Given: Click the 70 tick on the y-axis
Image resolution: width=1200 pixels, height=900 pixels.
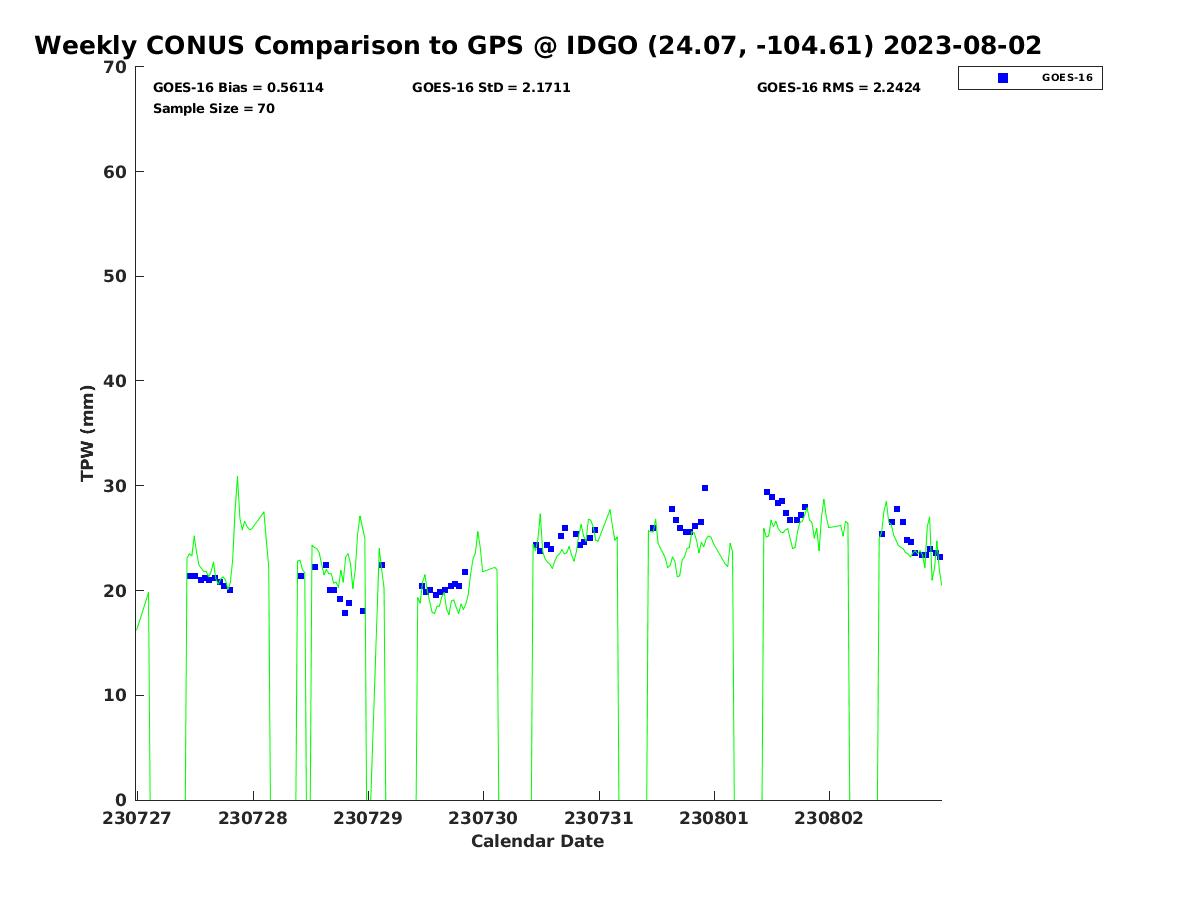Looking at the screenshot, I should [x=116, y=67].
